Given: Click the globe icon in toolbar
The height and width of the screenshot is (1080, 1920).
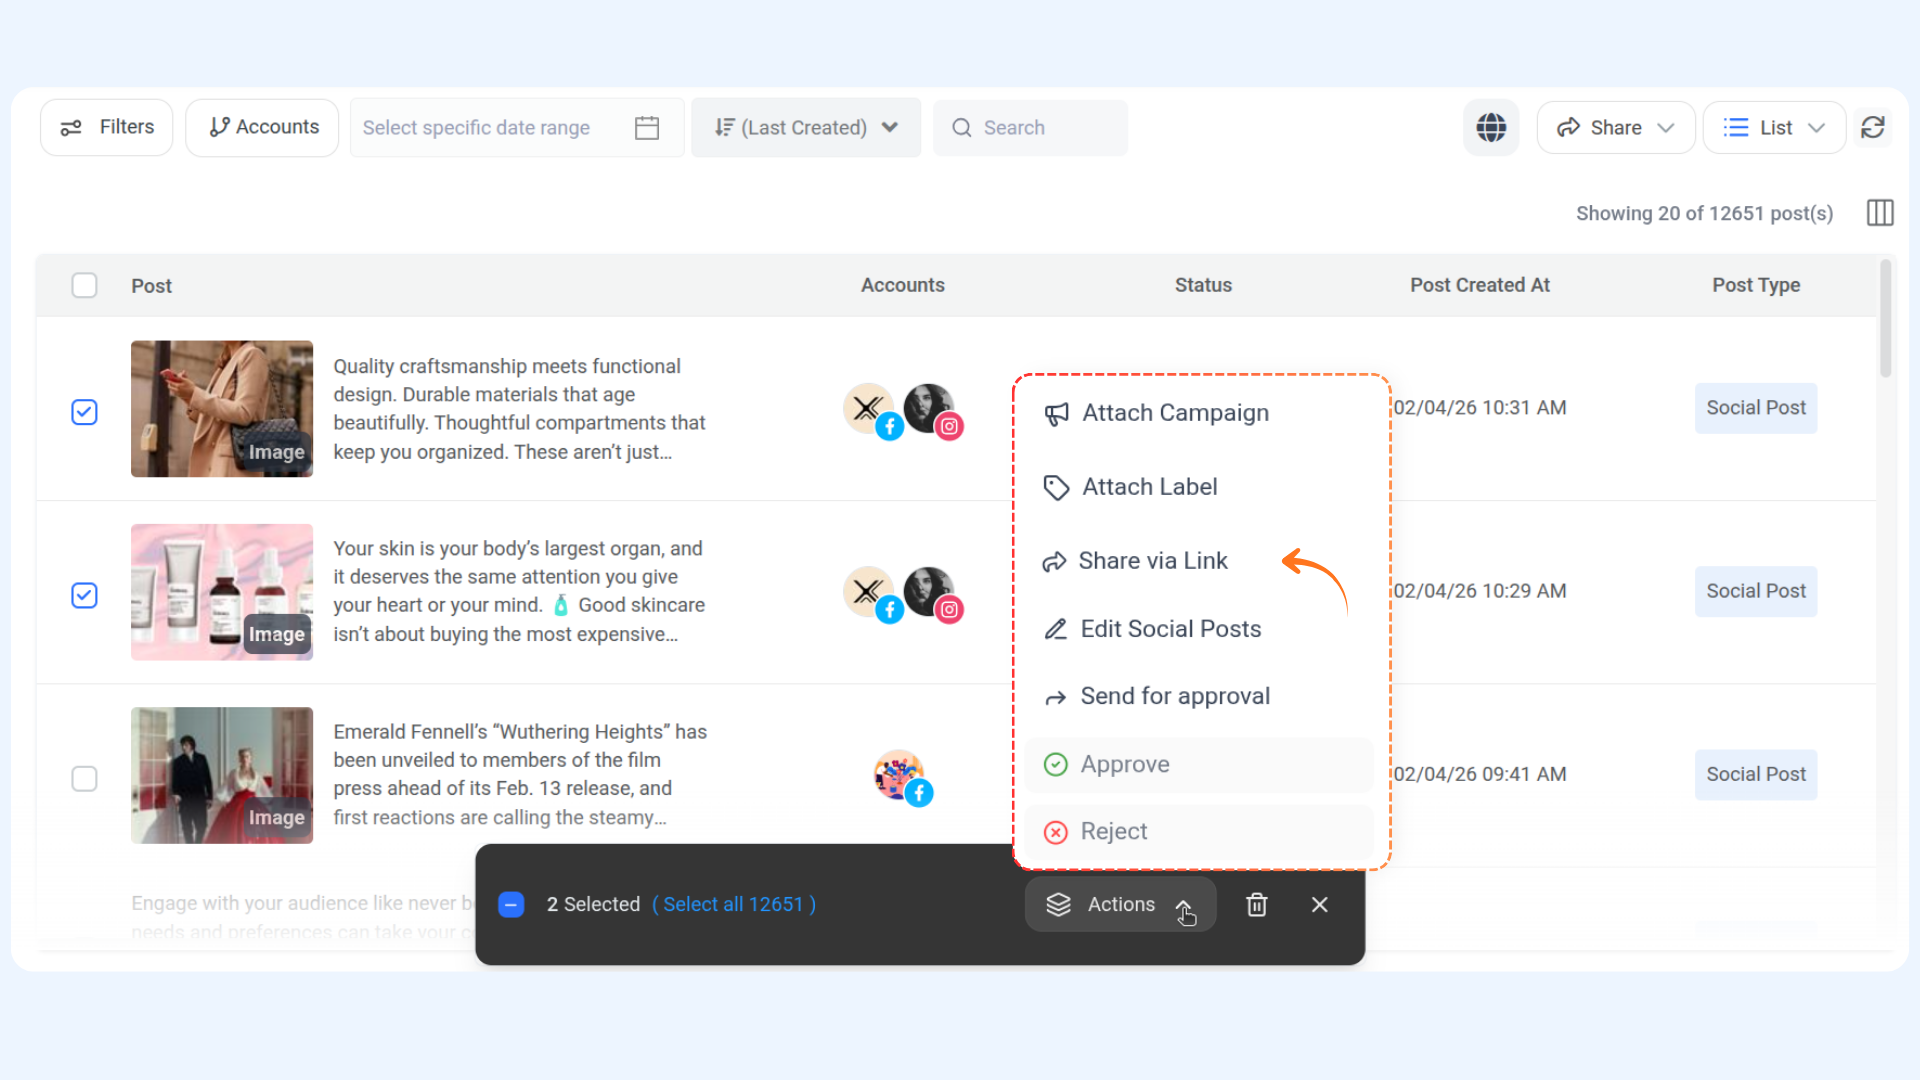Looking at the screenshot, I should tap(1491, 127).
